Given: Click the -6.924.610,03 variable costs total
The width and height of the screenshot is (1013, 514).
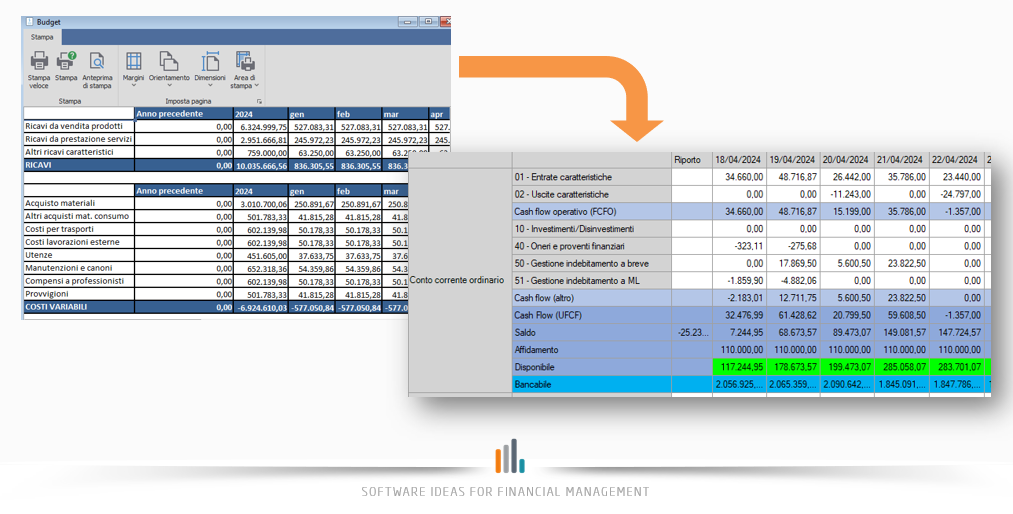Looking at the screenshot, I should coord(260,308).
